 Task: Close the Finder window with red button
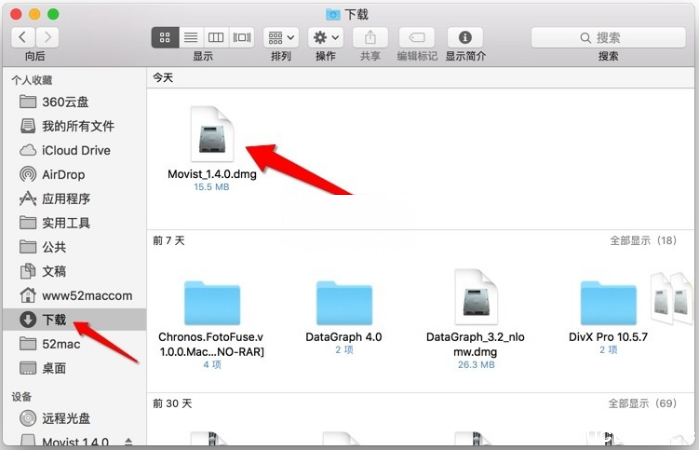coord(16,14)
